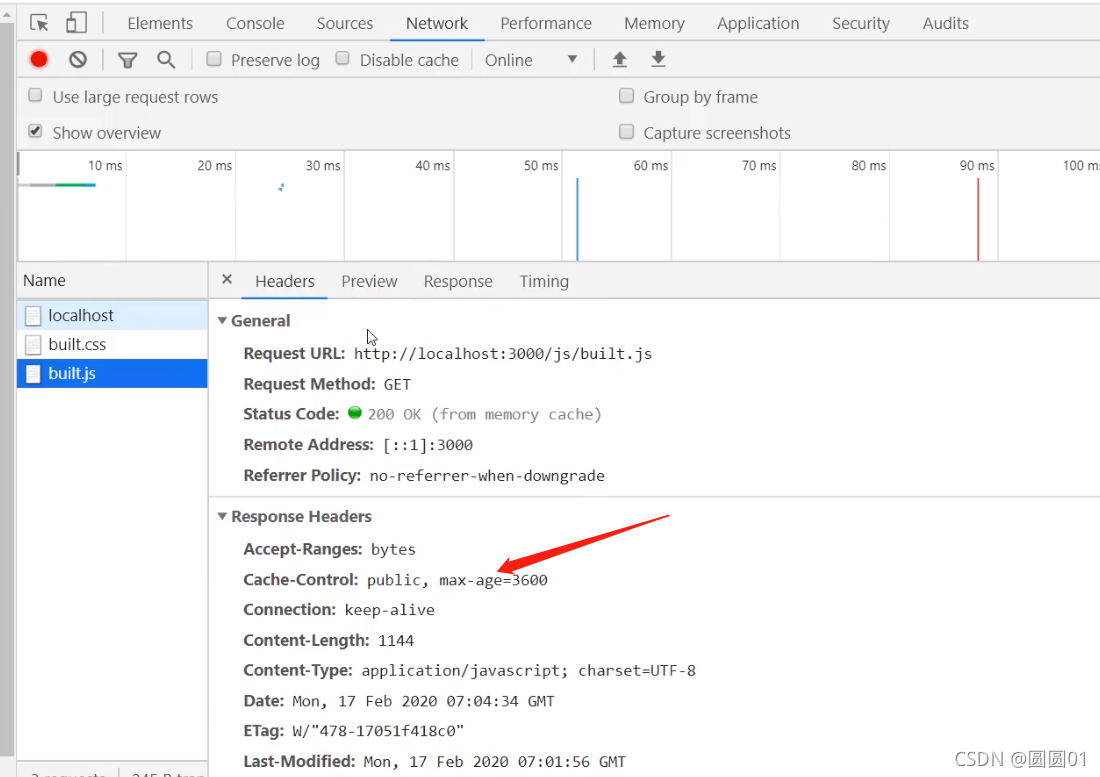This screenshot has width=1100, height=777.
Task: Click the Request URL value
Action: click(x=503, y=353)
